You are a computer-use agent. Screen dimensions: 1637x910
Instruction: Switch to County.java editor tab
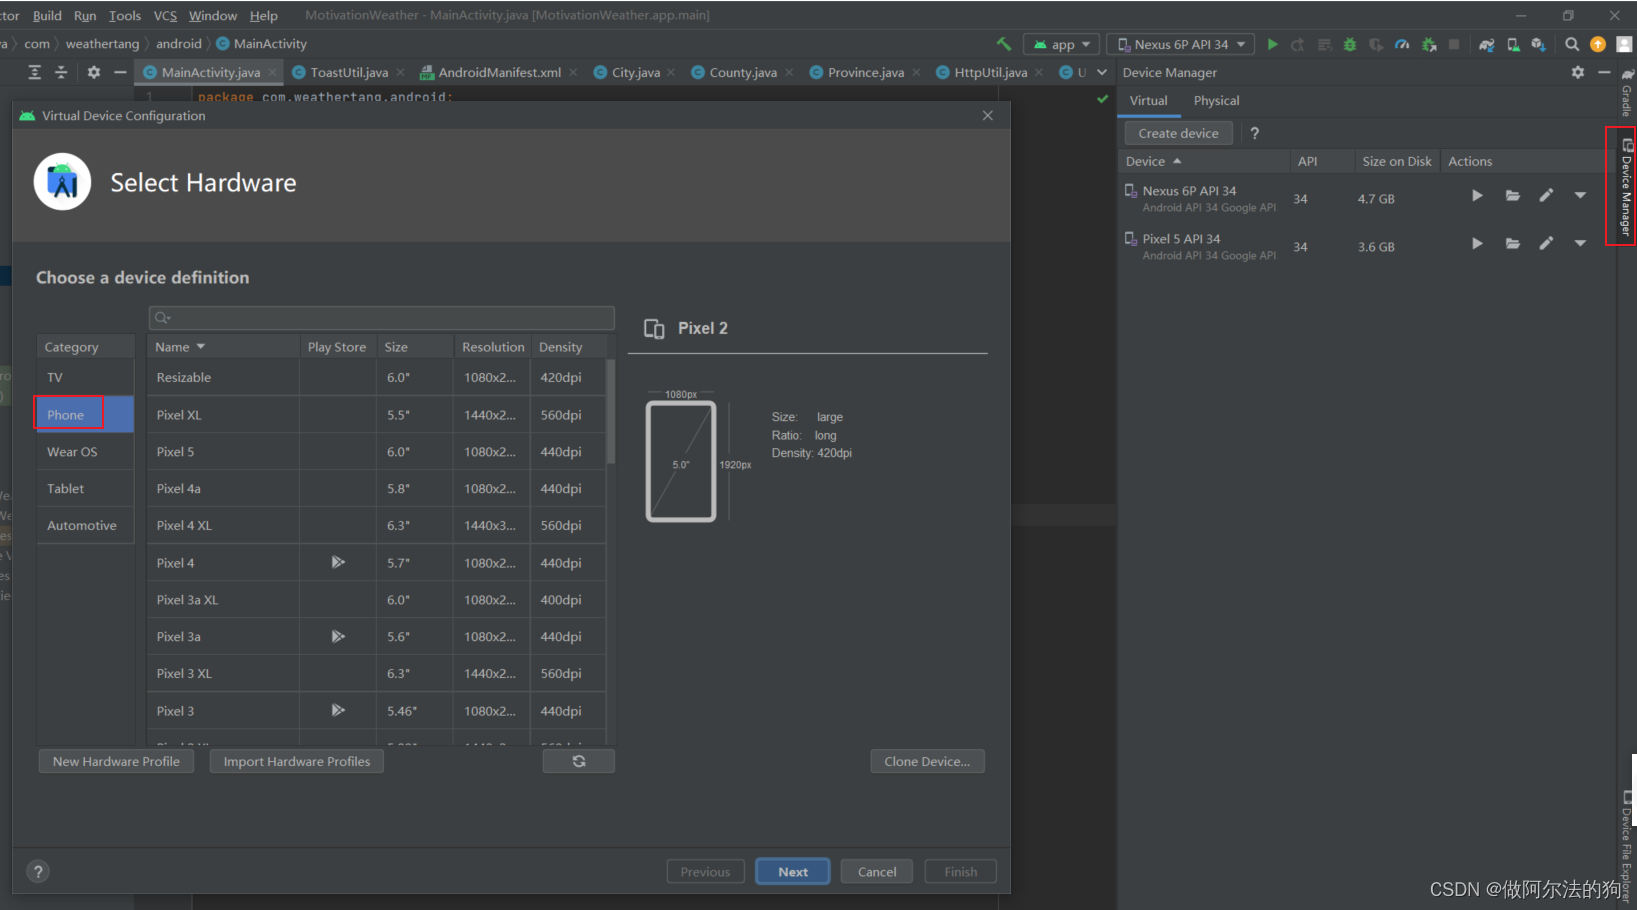[742, 72]
